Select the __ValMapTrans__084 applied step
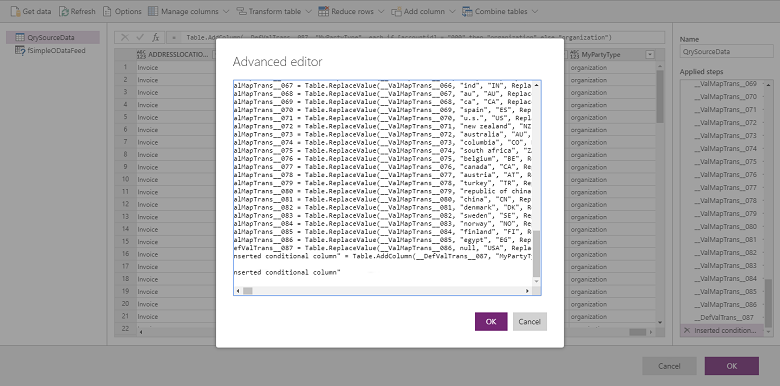The height and width of the screenshot is (386, 780). (725, 279)
